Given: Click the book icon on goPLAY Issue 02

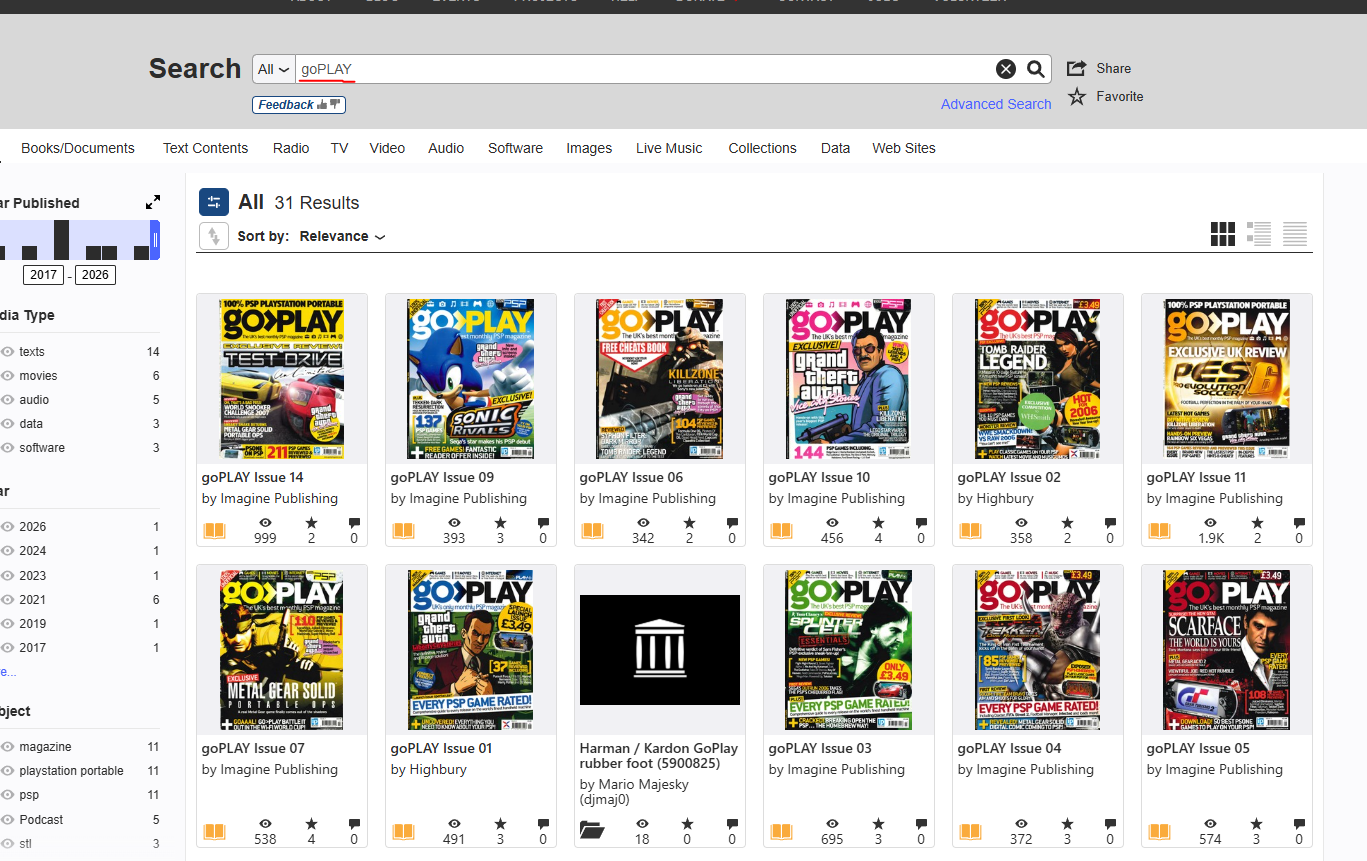Looking at the screenshot, I should pos(971,531).
